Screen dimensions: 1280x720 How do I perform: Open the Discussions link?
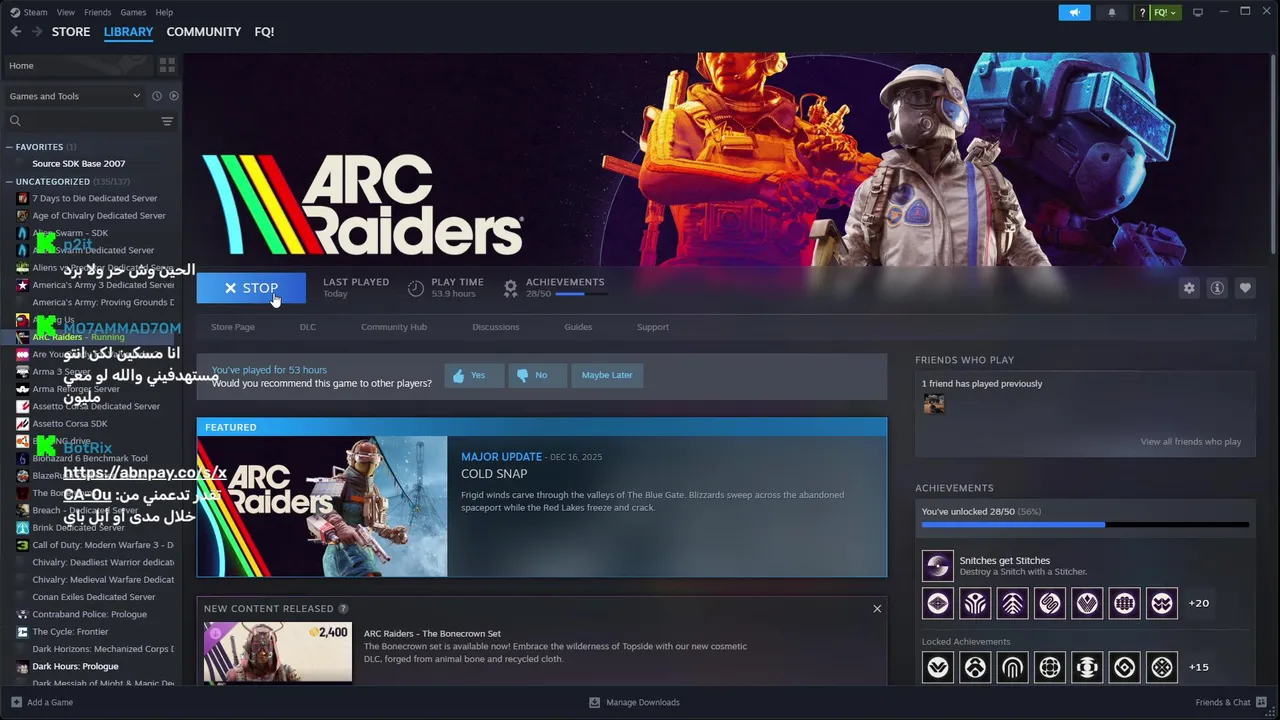point(496,327)
